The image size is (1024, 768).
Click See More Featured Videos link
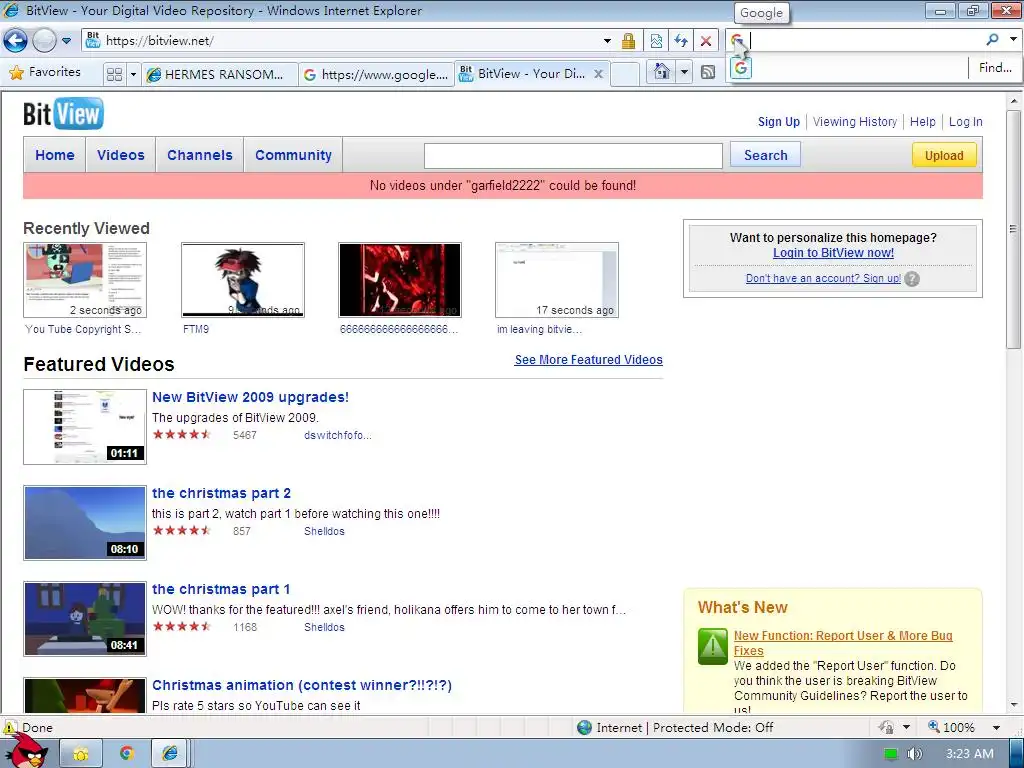[588, 360]
